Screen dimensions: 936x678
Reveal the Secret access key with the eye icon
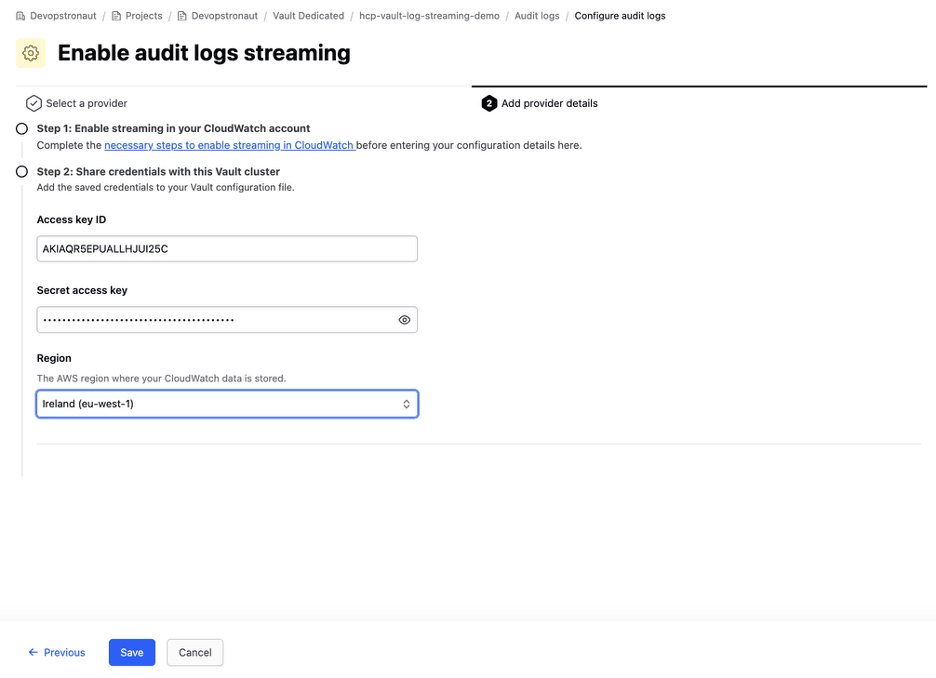404,319
